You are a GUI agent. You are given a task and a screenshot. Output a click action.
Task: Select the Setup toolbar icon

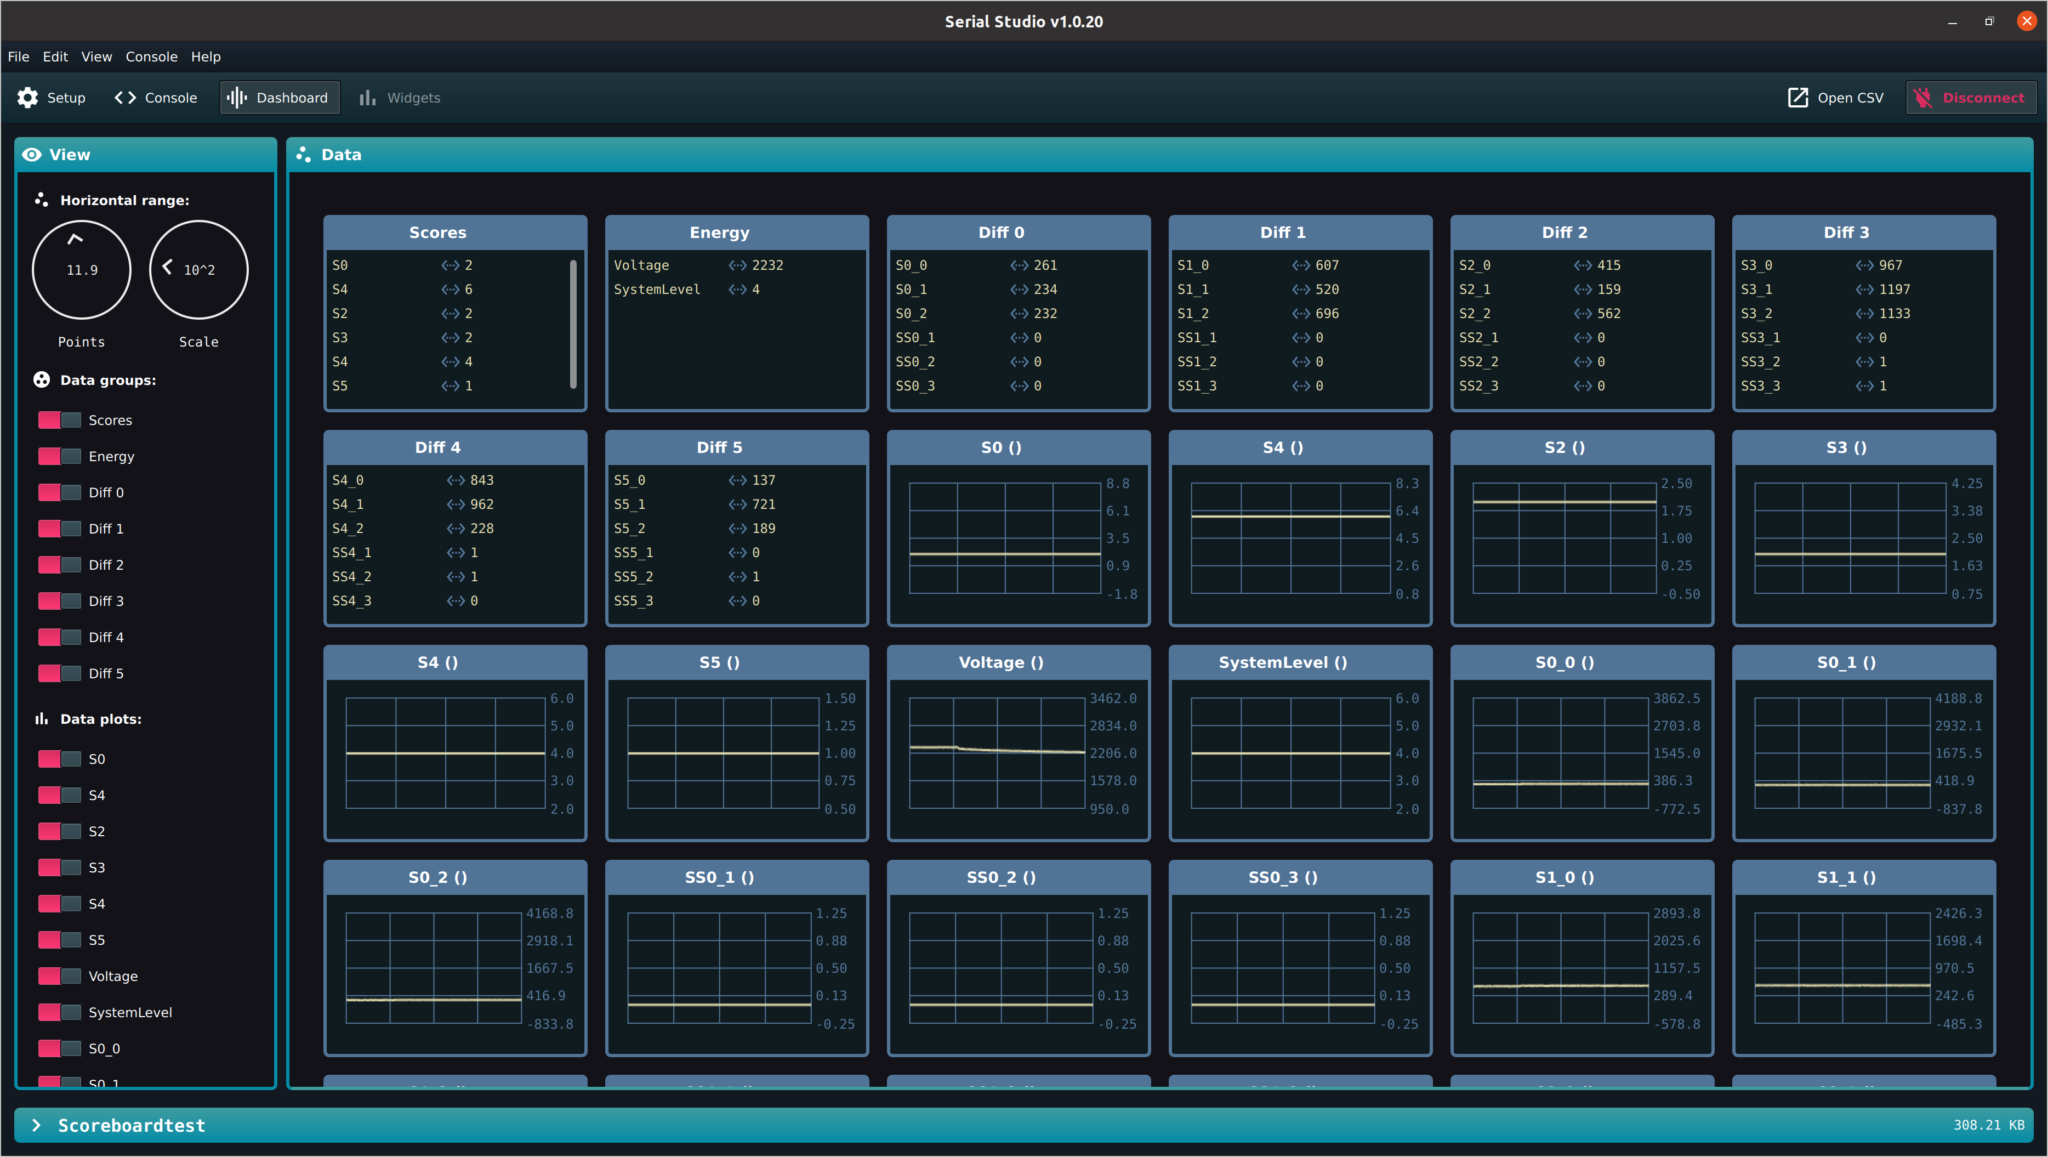pos(27,97)
